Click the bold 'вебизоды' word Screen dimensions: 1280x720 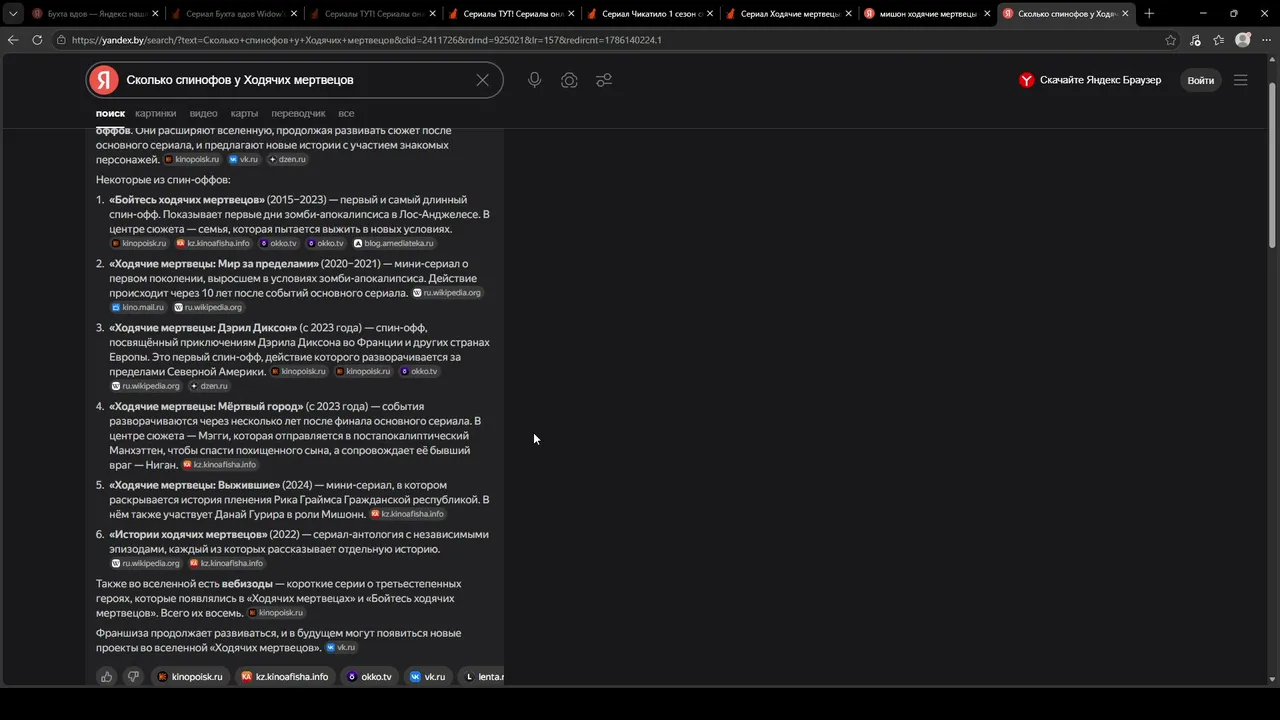click(x=247, y=584)
